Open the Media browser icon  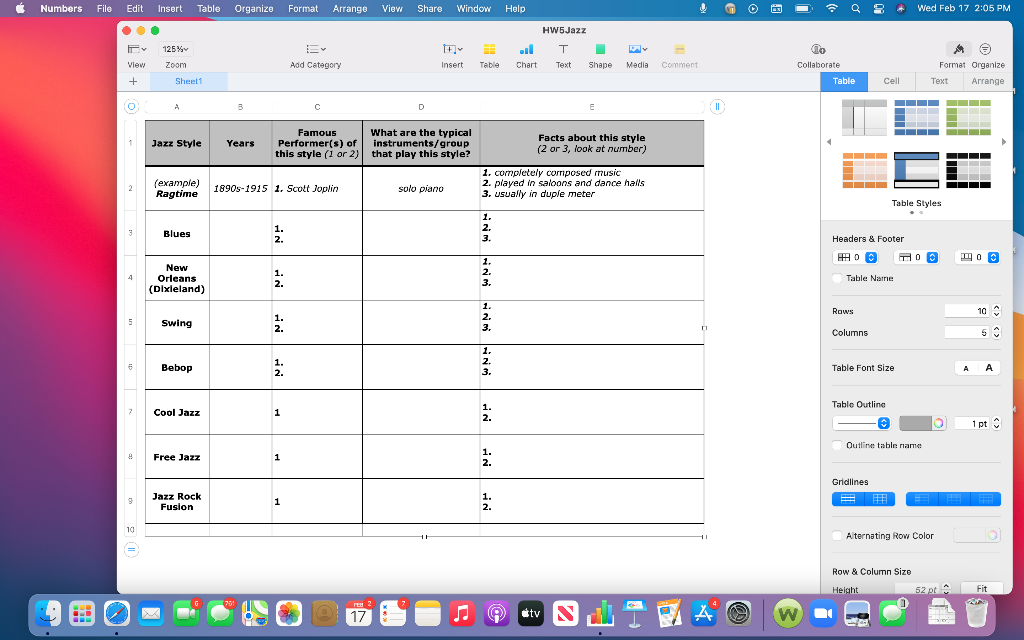click(636, 48)
